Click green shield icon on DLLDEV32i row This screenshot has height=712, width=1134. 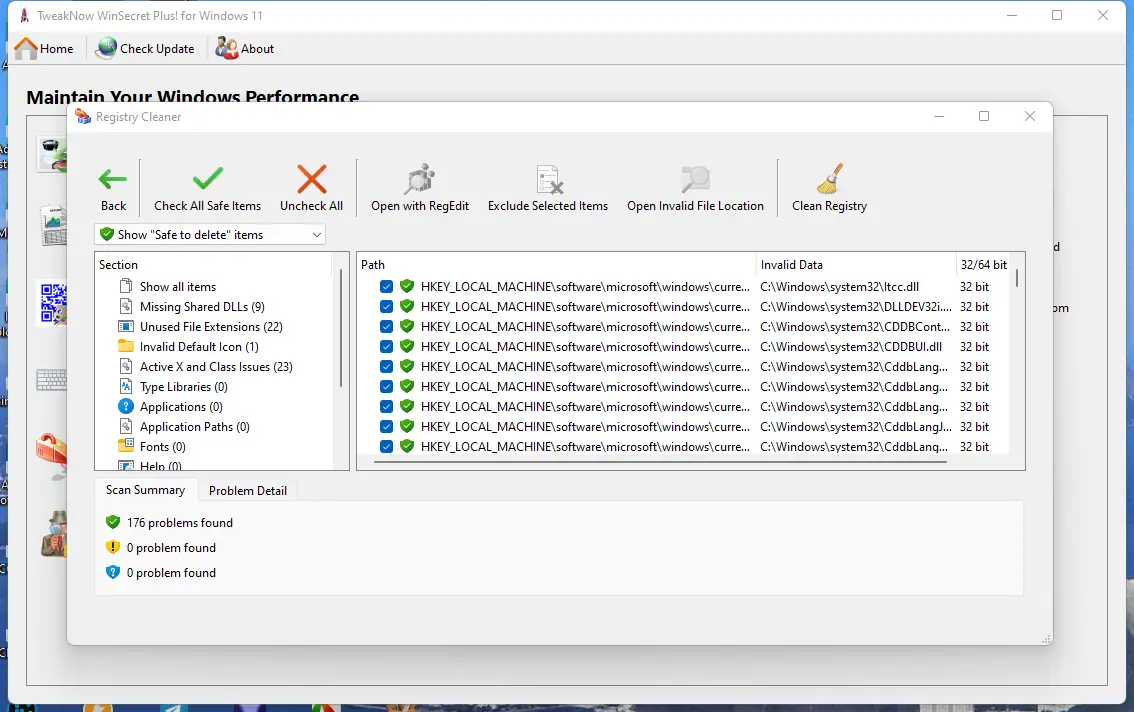tap(407, 307)
